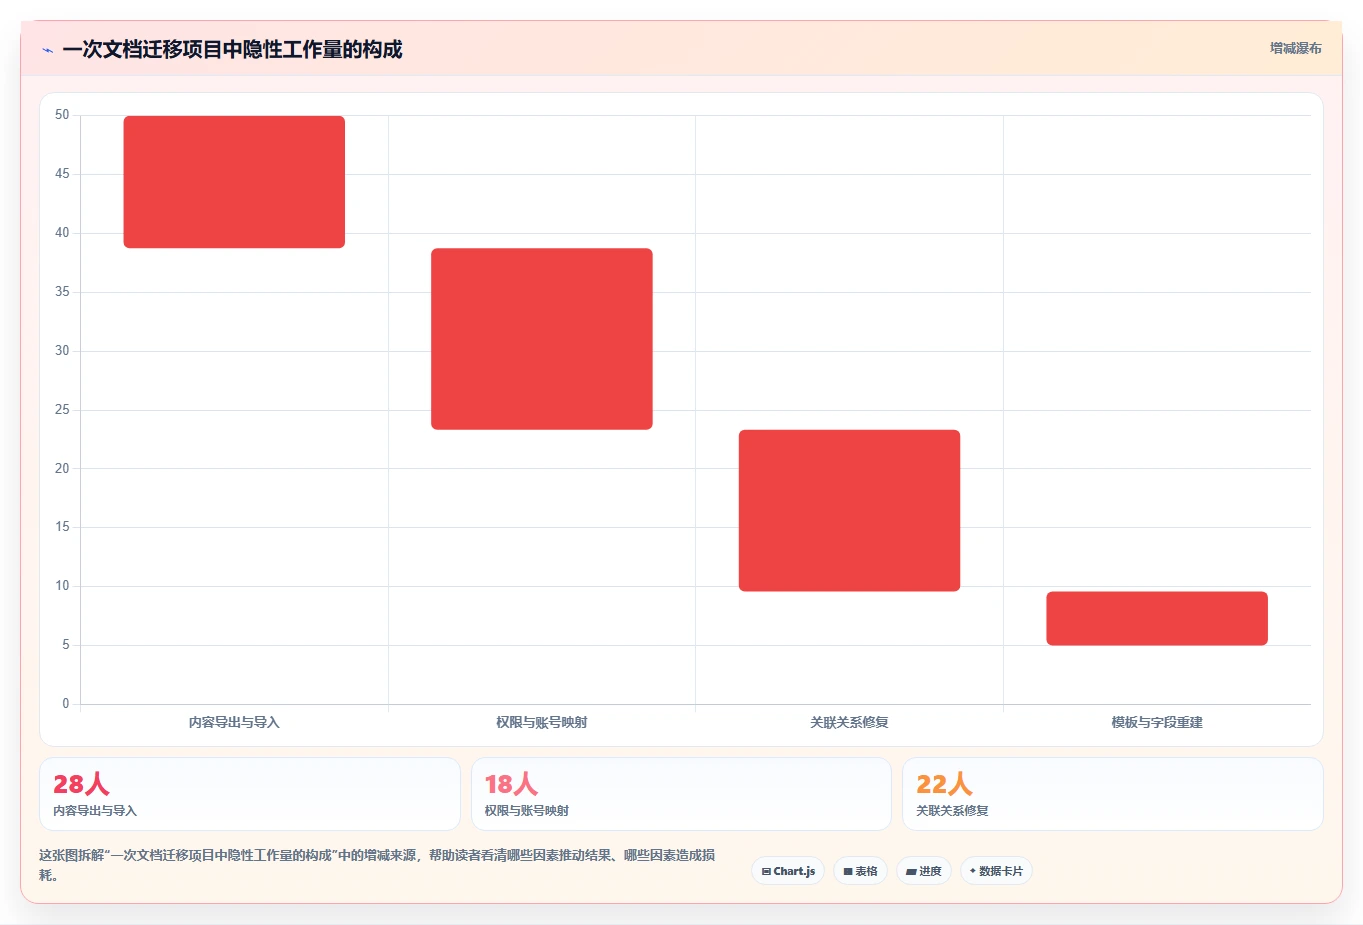This screenshot has height=925, width=1363.
Task: Click x-axis label 关联关系修复
Action: (x=849, y=722)
